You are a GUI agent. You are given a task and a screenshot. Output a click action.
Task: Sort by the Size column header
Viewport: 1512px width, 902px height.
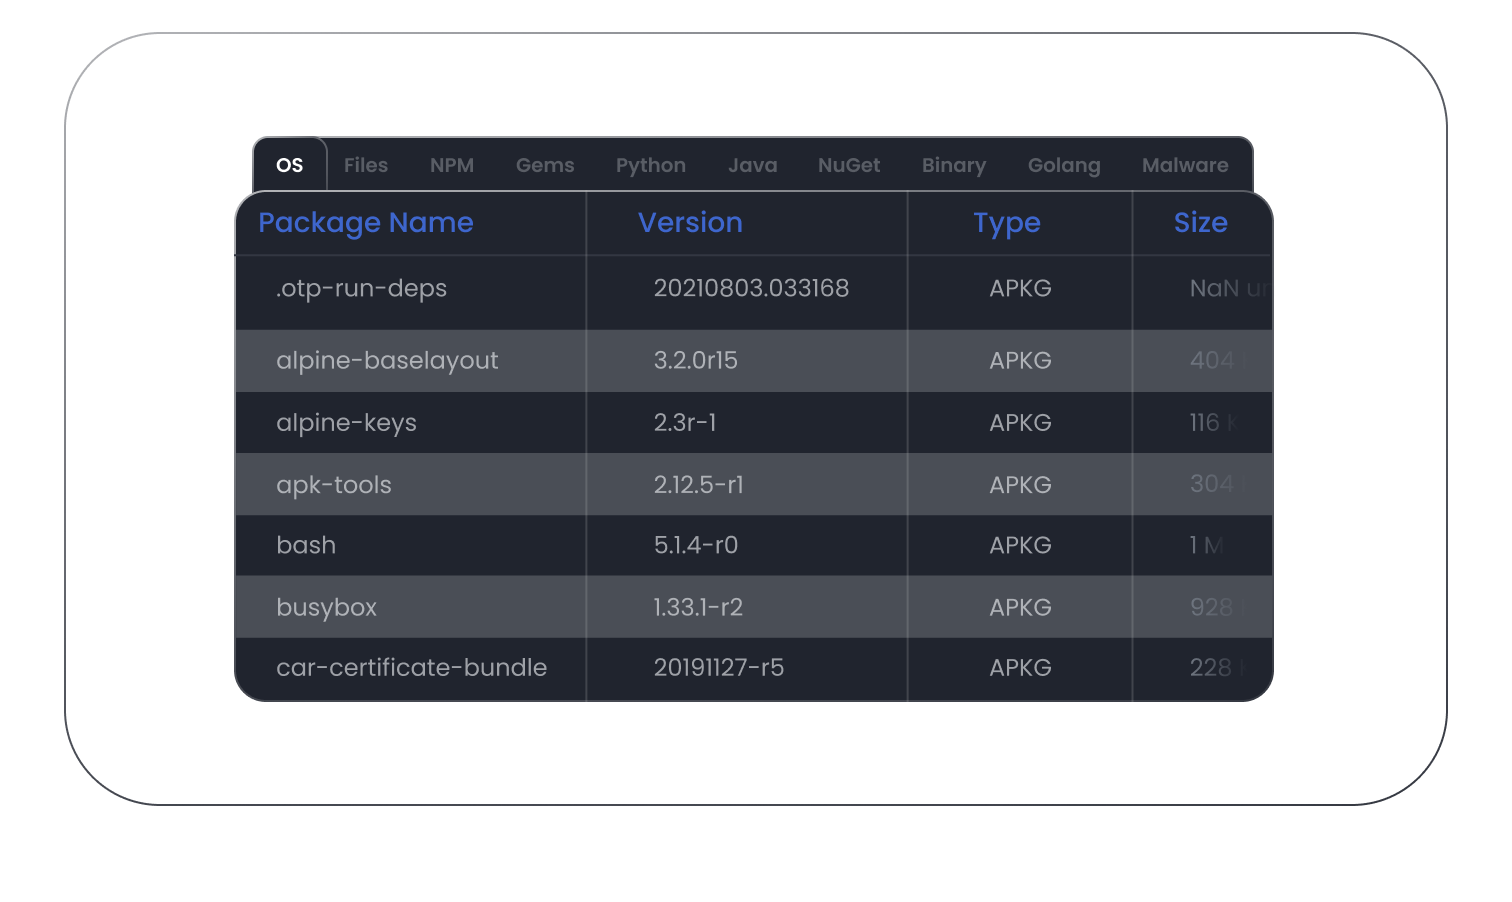coord(1200,223)
